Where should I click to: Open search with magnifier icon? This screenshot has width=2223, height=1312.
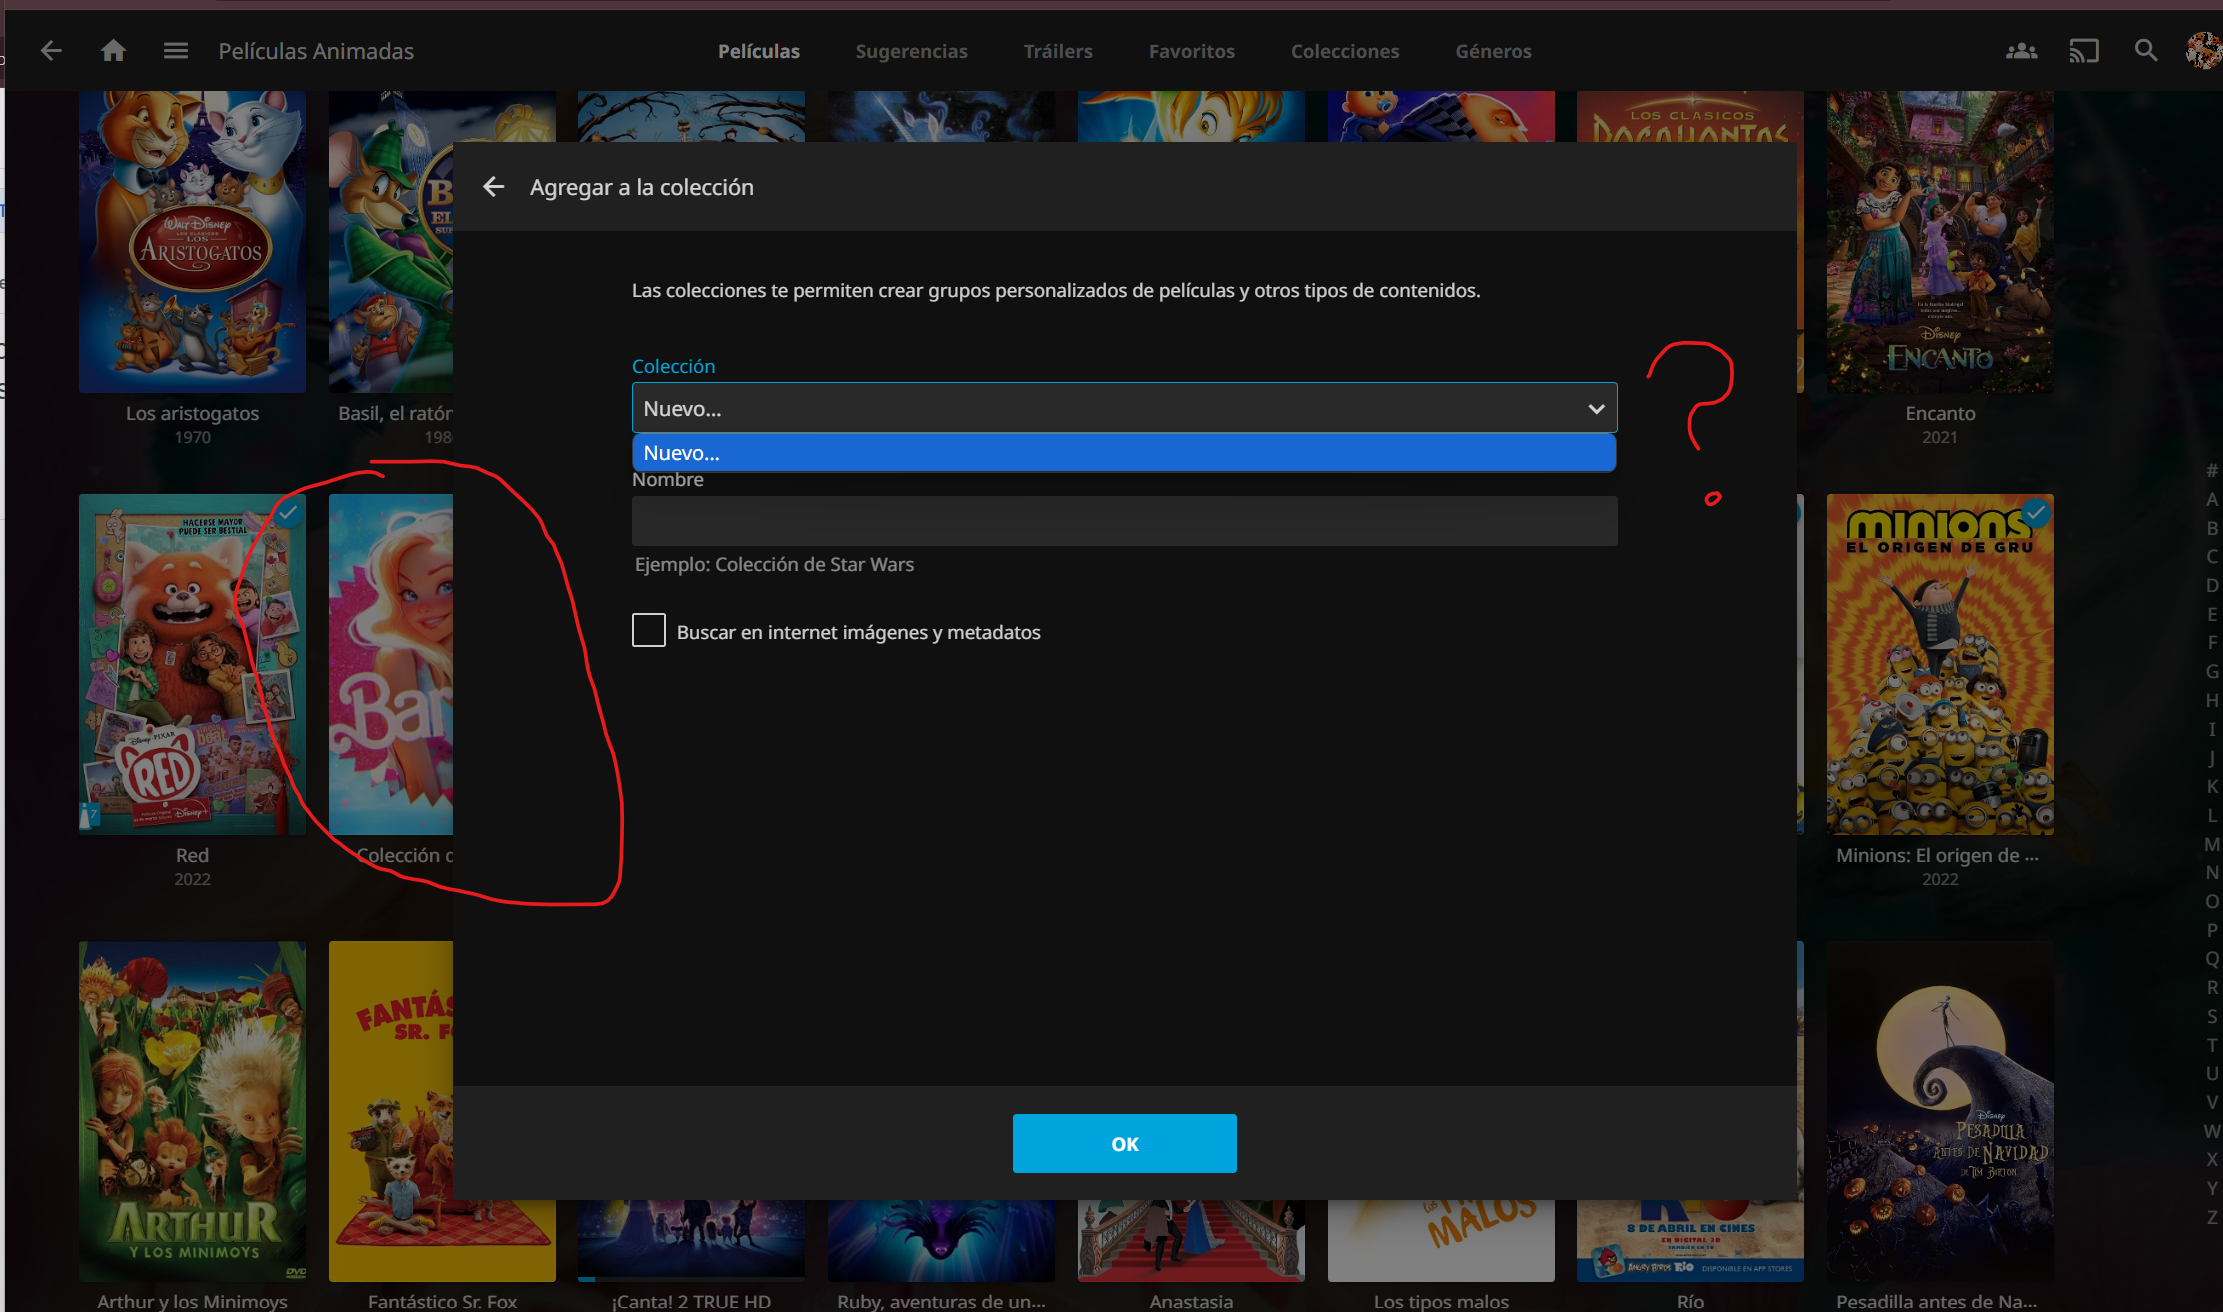[2145, 51]
